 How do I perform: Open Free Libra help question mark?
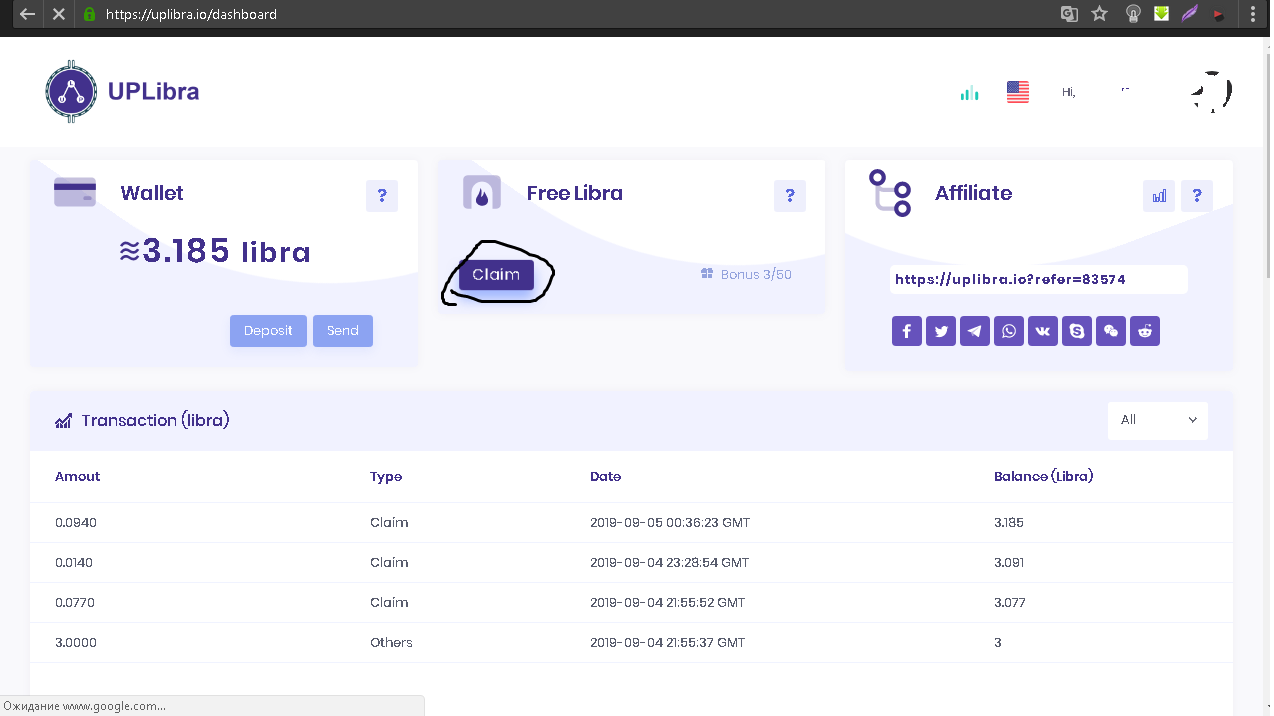tap(790, 196)
